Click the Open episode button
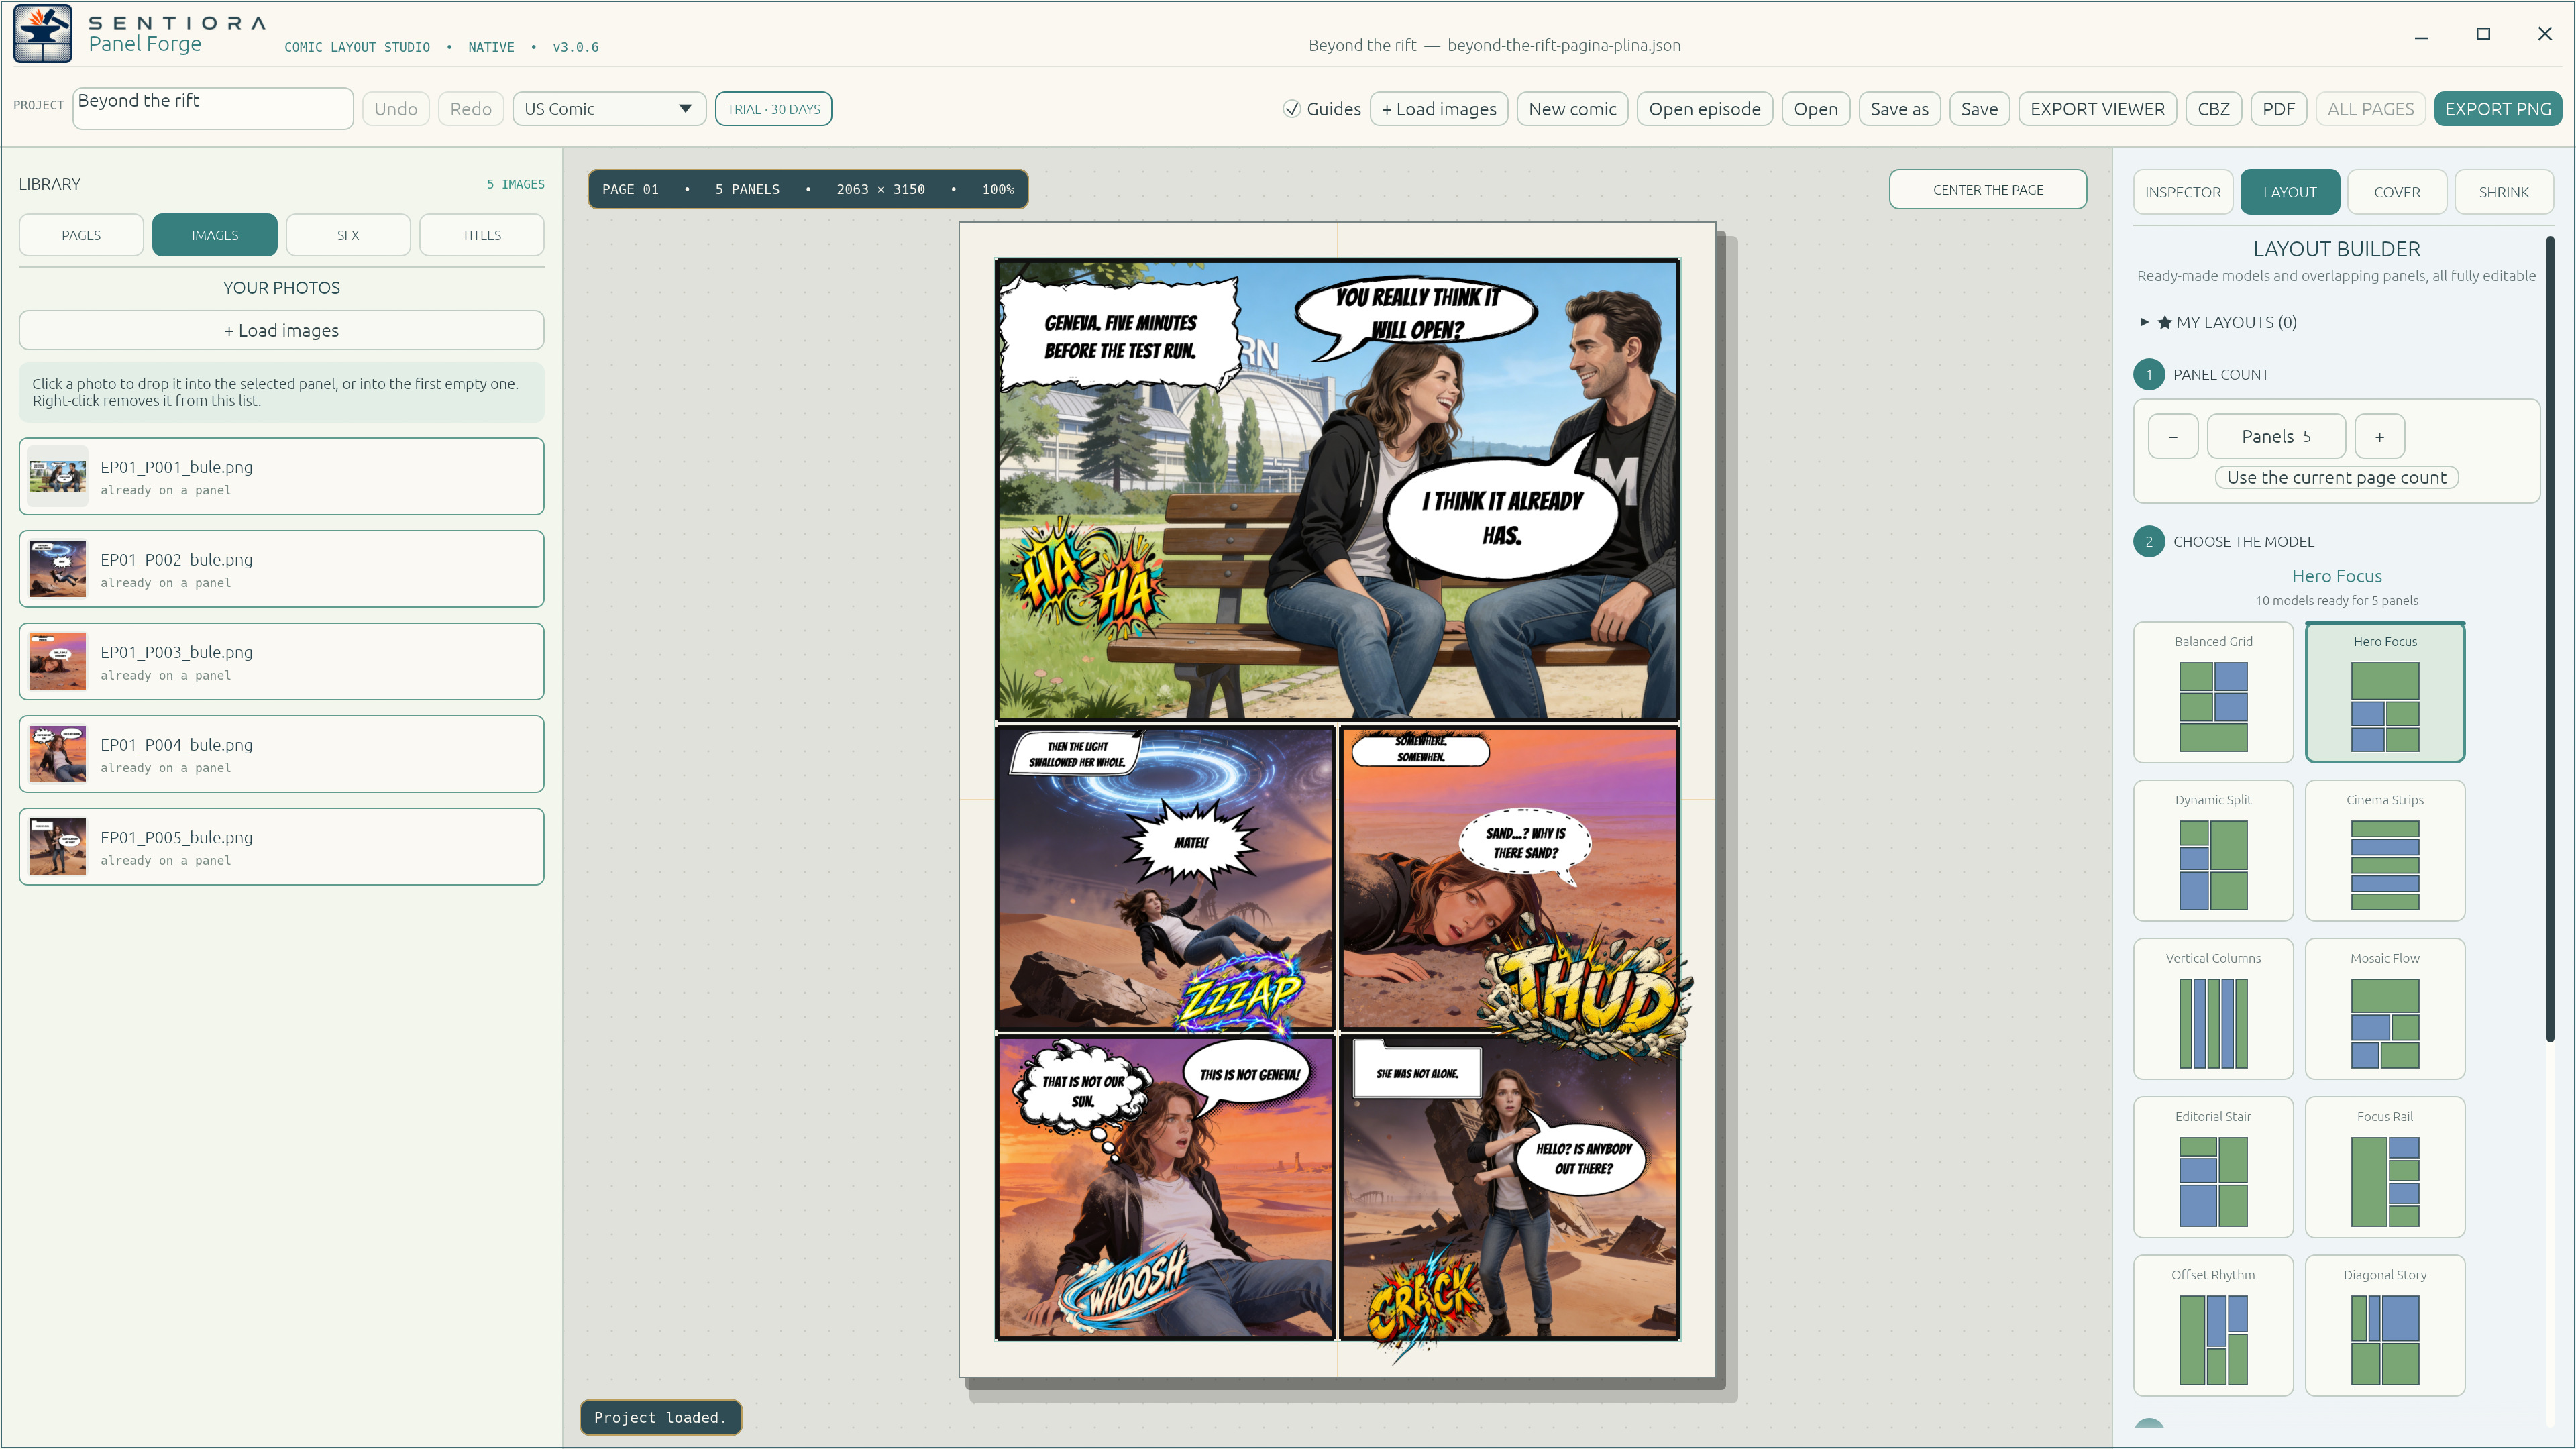This screenshot has height=1449, width=2576. (1704, 109)
